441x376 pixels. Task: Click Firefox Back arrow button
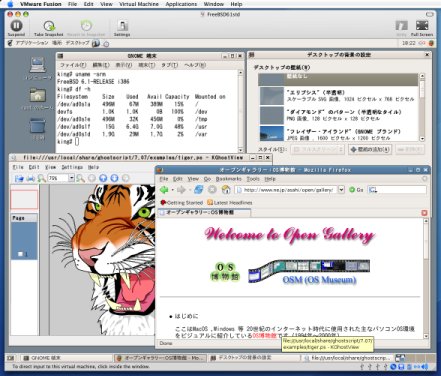[164, 190]
